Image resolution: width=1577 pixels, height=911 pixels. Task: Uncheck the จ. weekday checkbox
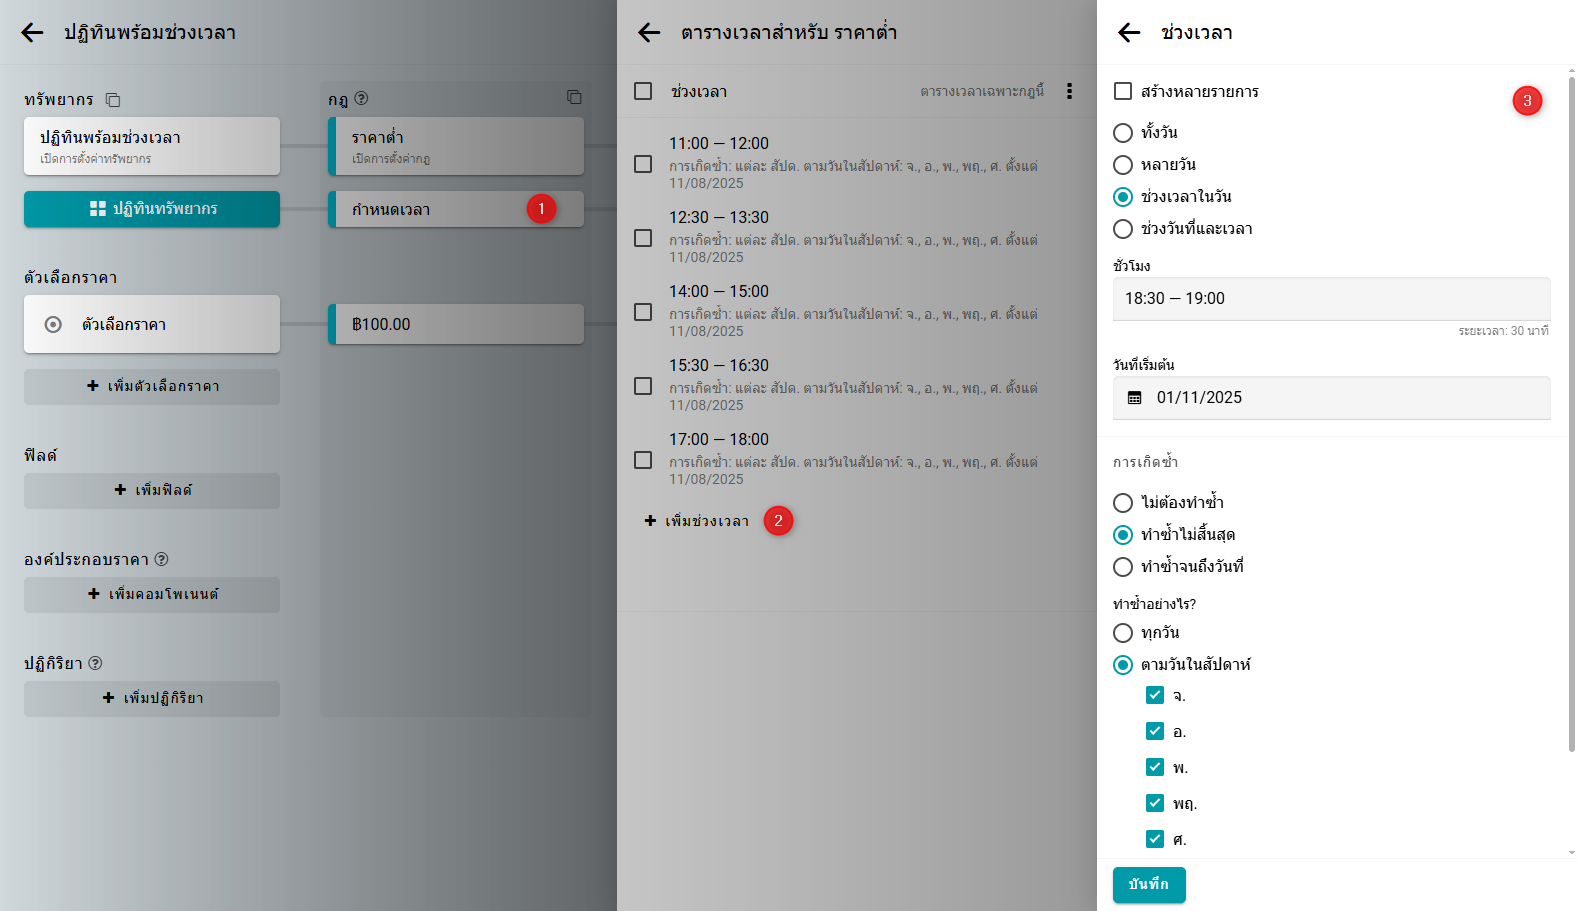coord(1155,695)
